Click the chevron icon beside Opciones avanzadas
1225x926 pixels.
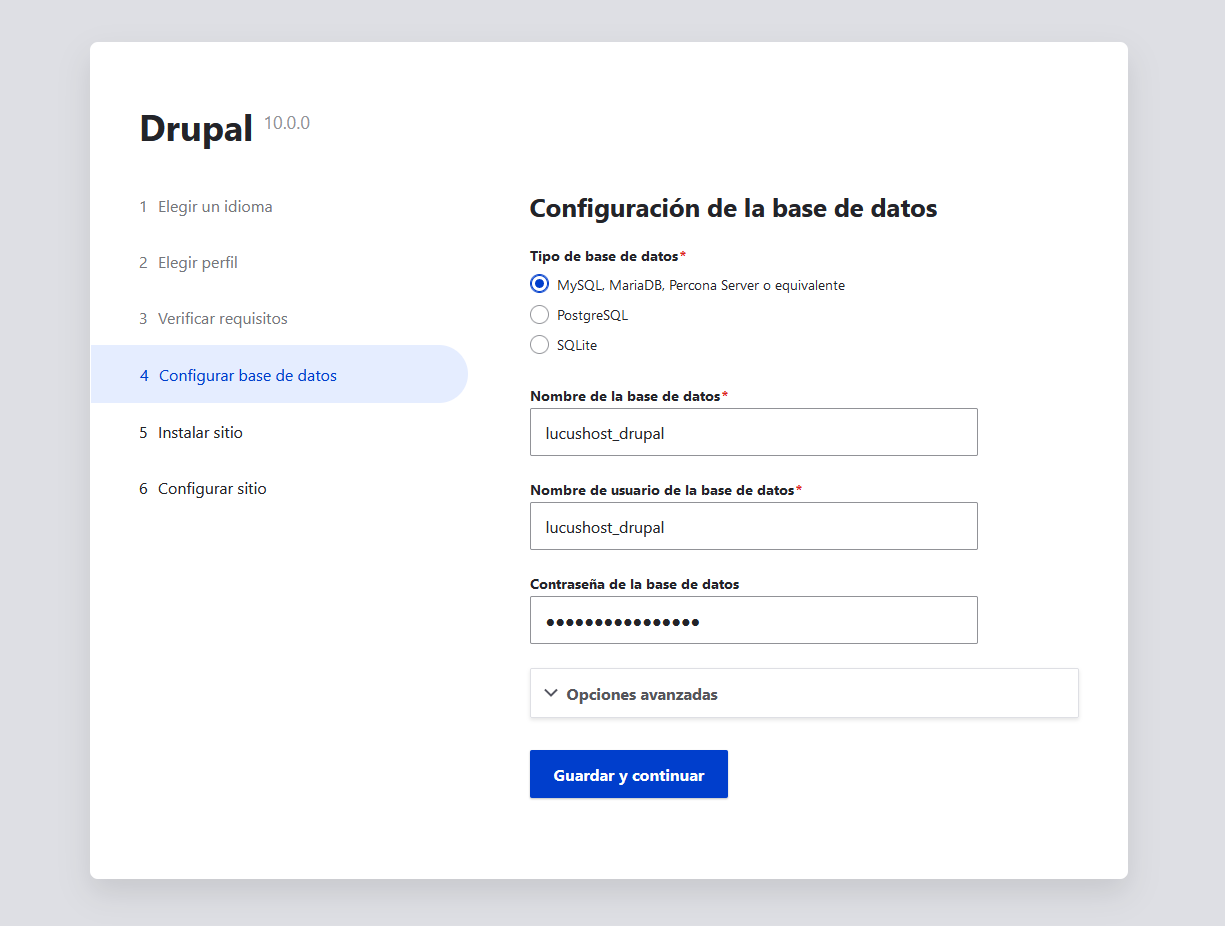pyautogui.click(x=550, y=693)
